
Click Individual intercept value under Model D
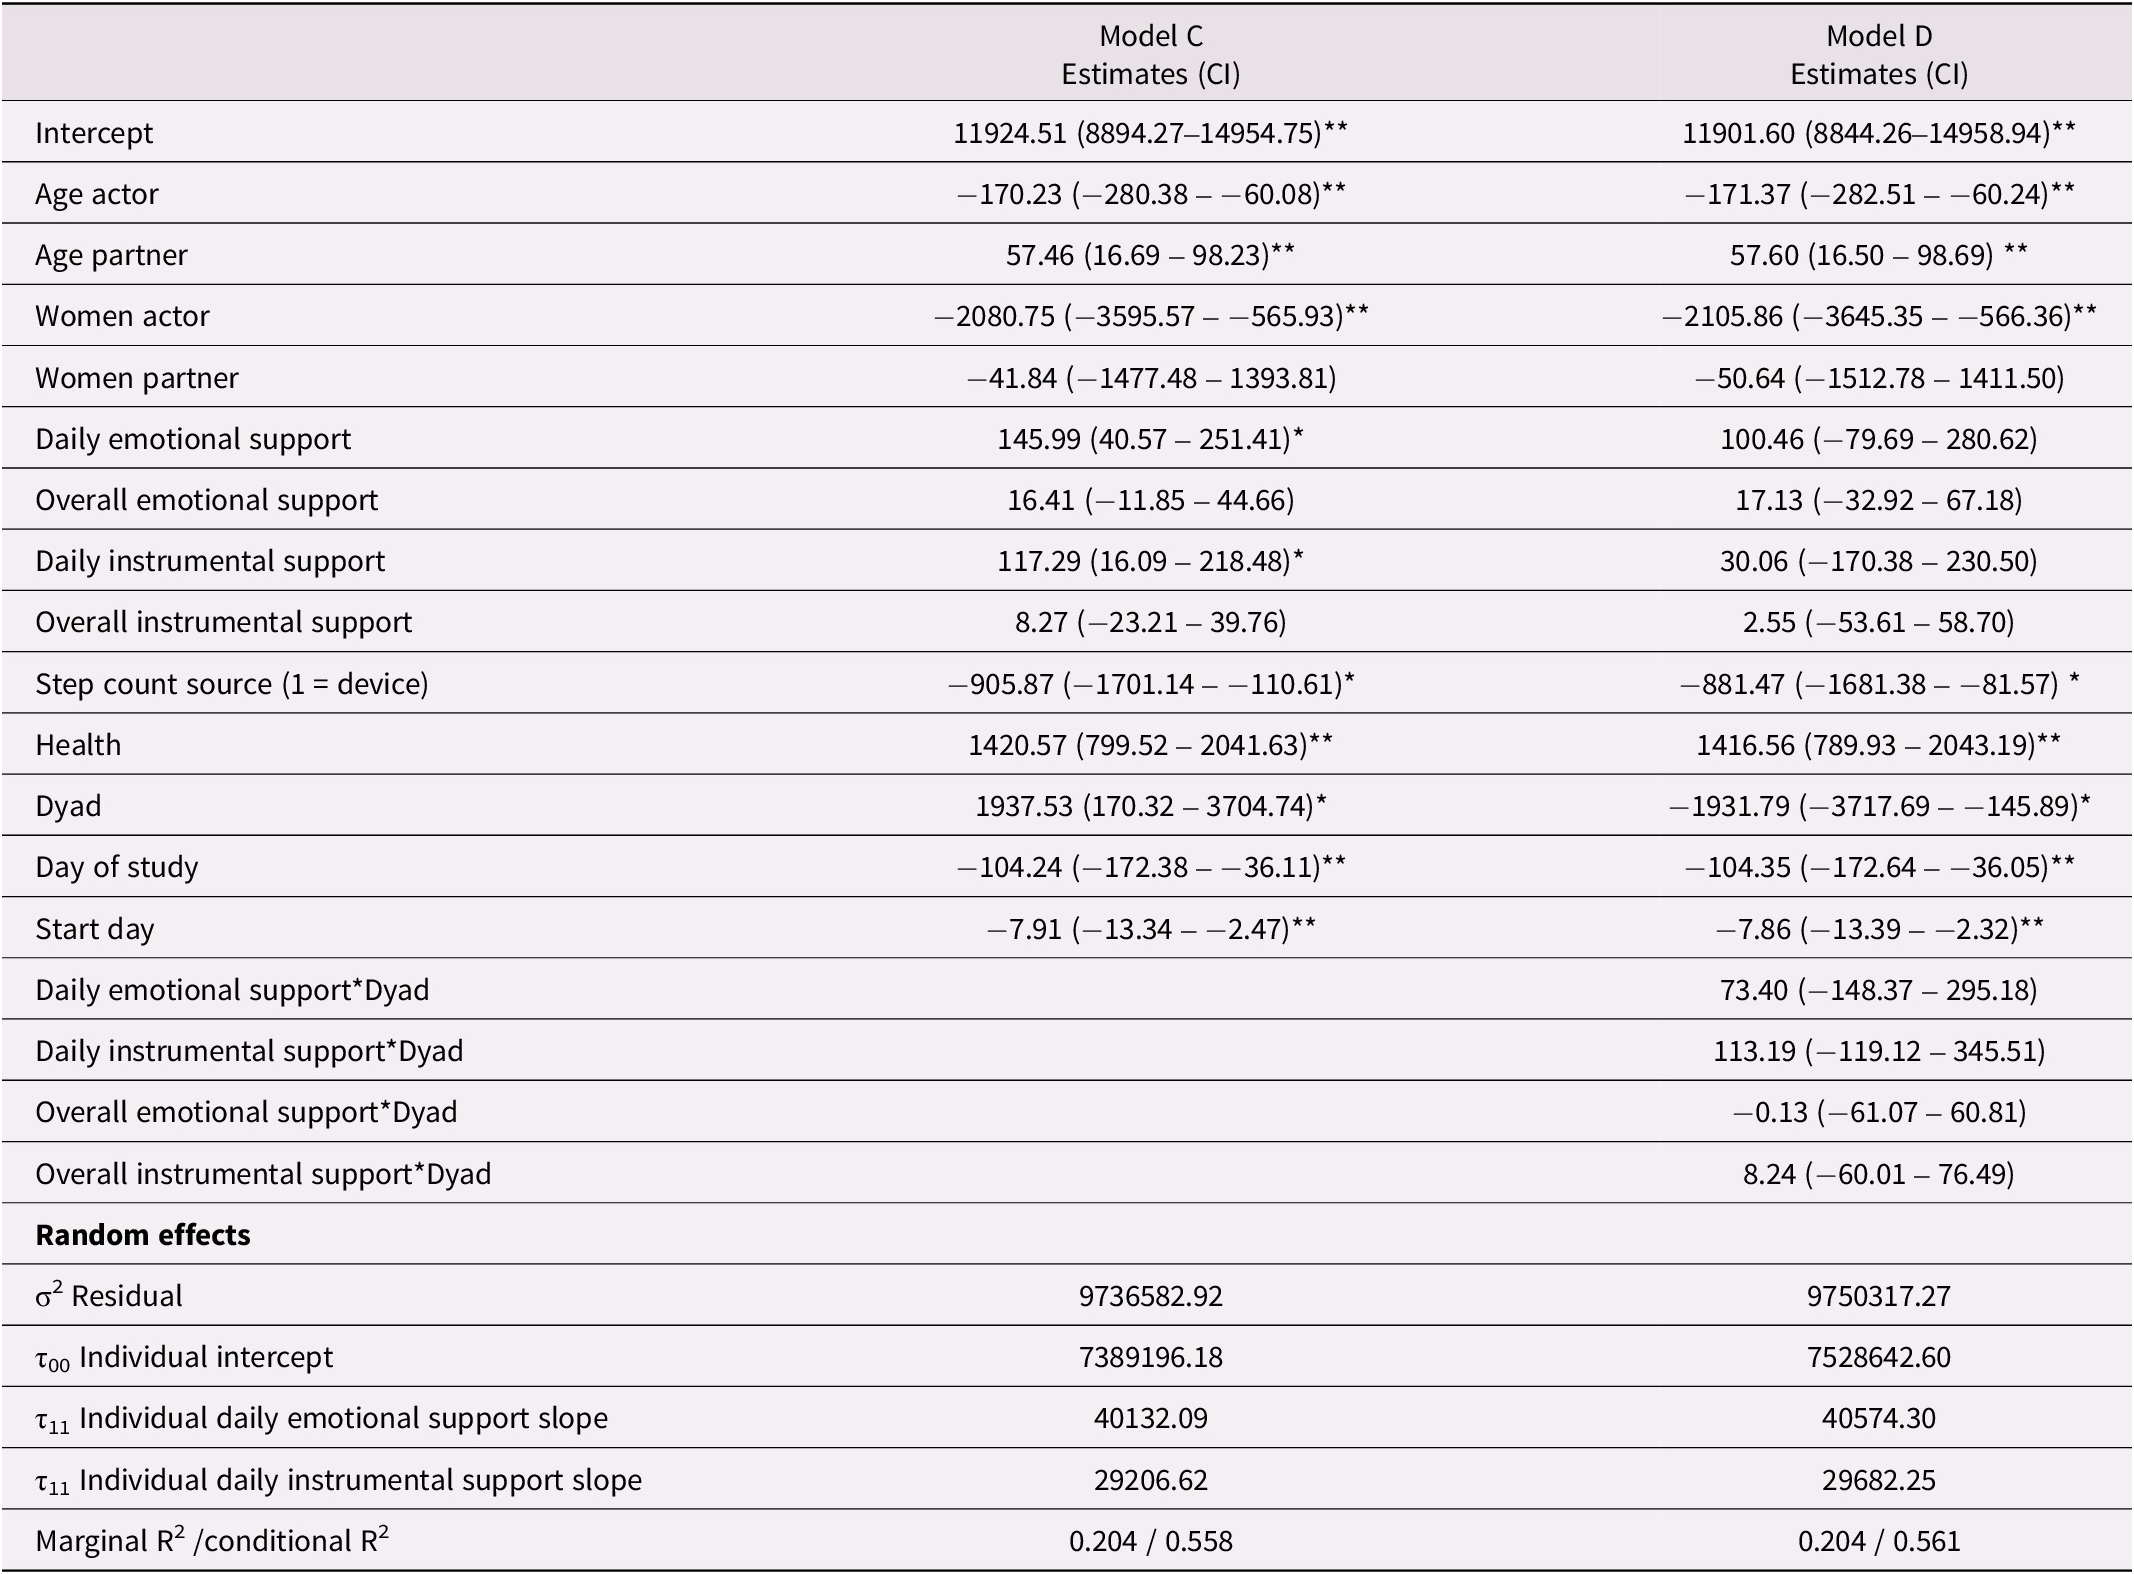click(1878, 1357)
